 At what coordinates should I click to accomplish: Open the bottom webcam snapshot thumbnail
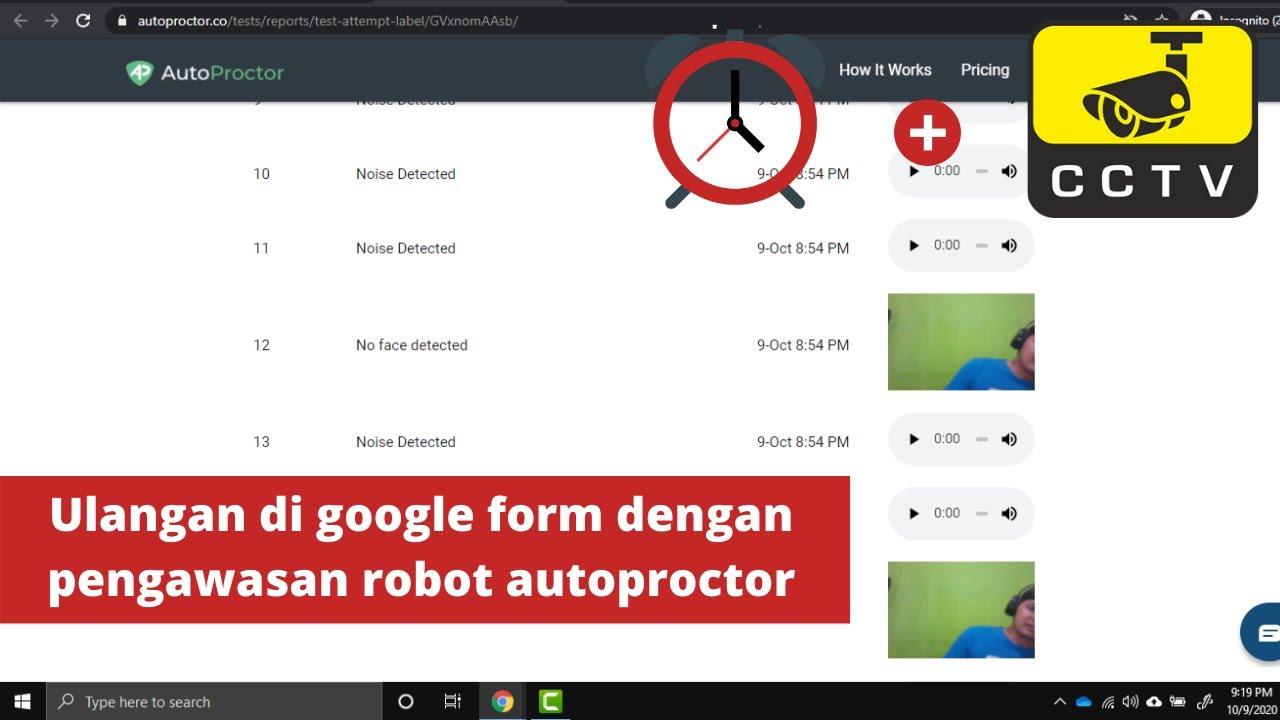pyautogui.click(x=961, y=610)
